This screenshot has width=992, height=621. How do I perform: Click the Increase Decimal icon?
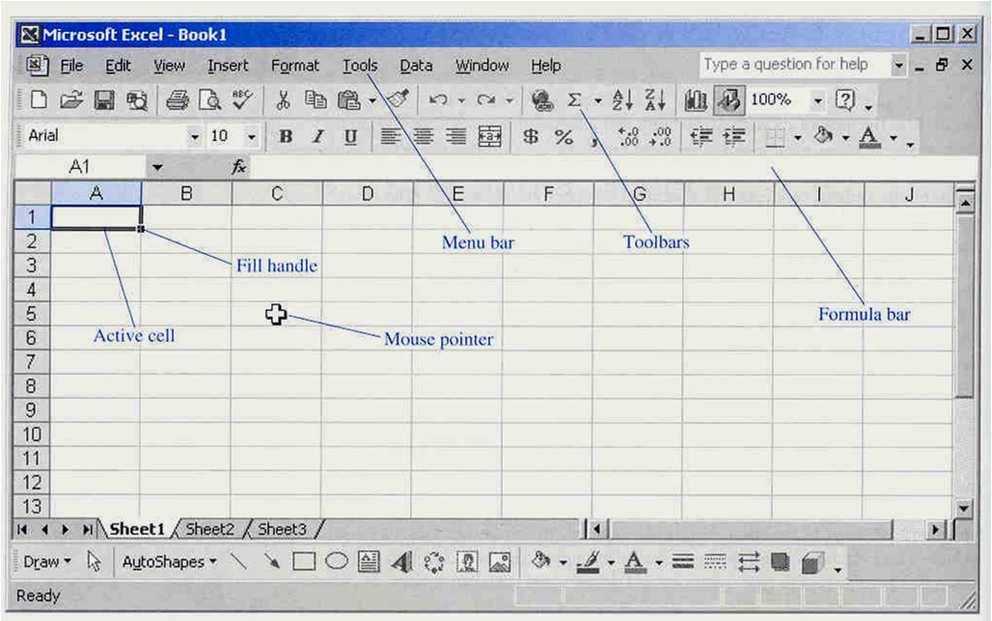point(628,136)
